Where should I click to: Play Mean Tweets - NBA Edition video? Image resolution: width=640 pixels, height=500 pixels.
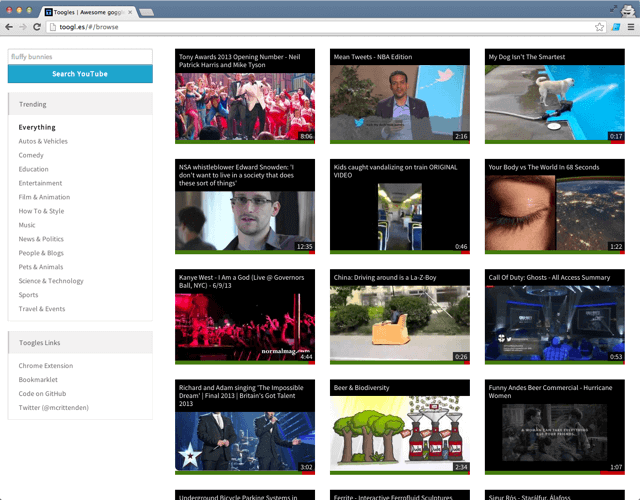[x=400, y=96]
